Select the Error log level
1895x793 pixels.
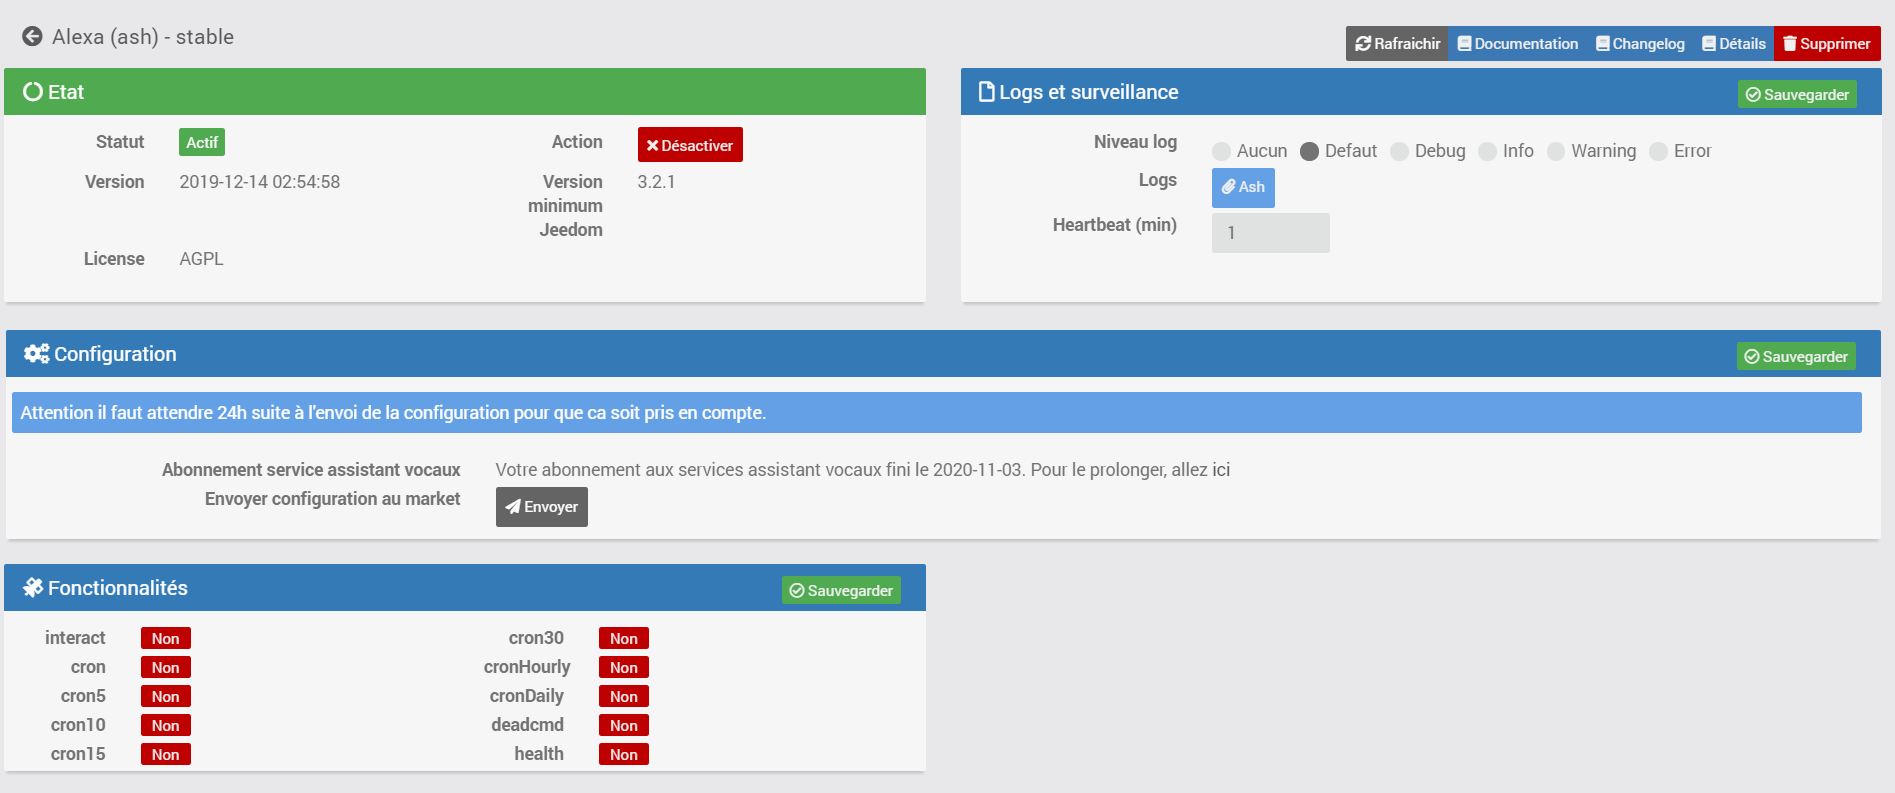tap(1658, 151)
